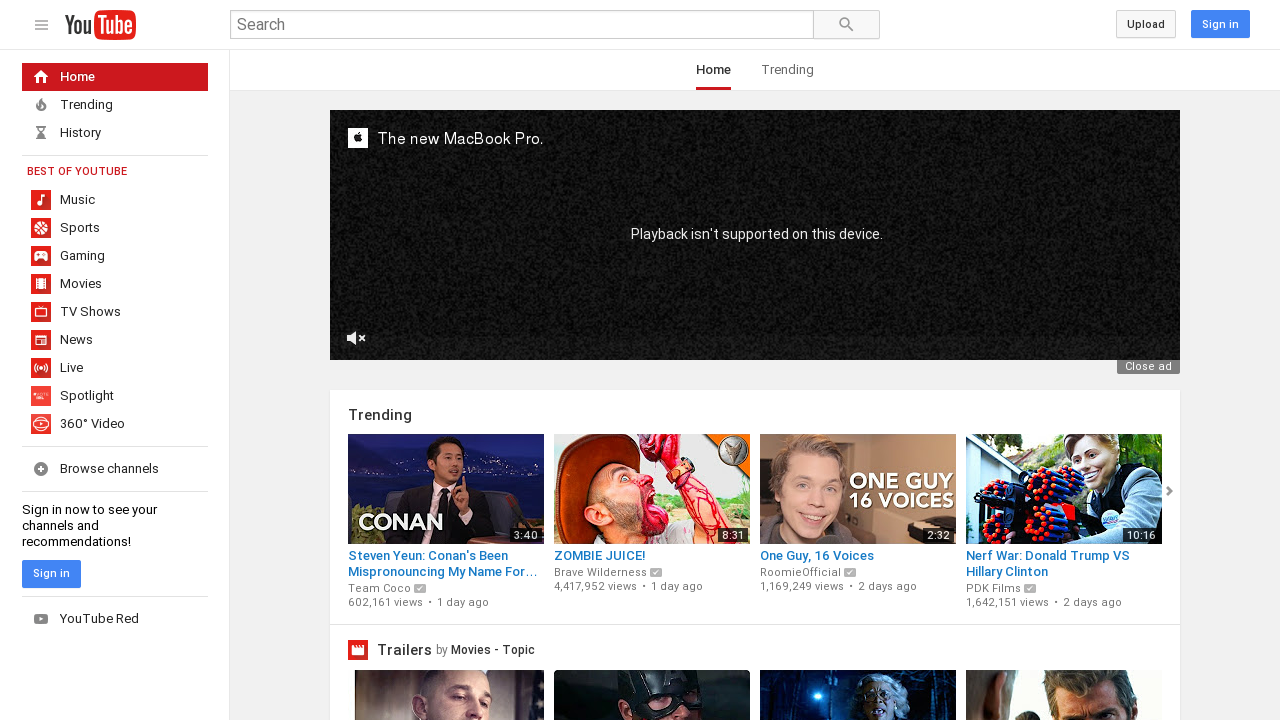Click the Movies channel icon

click(41, 284)
